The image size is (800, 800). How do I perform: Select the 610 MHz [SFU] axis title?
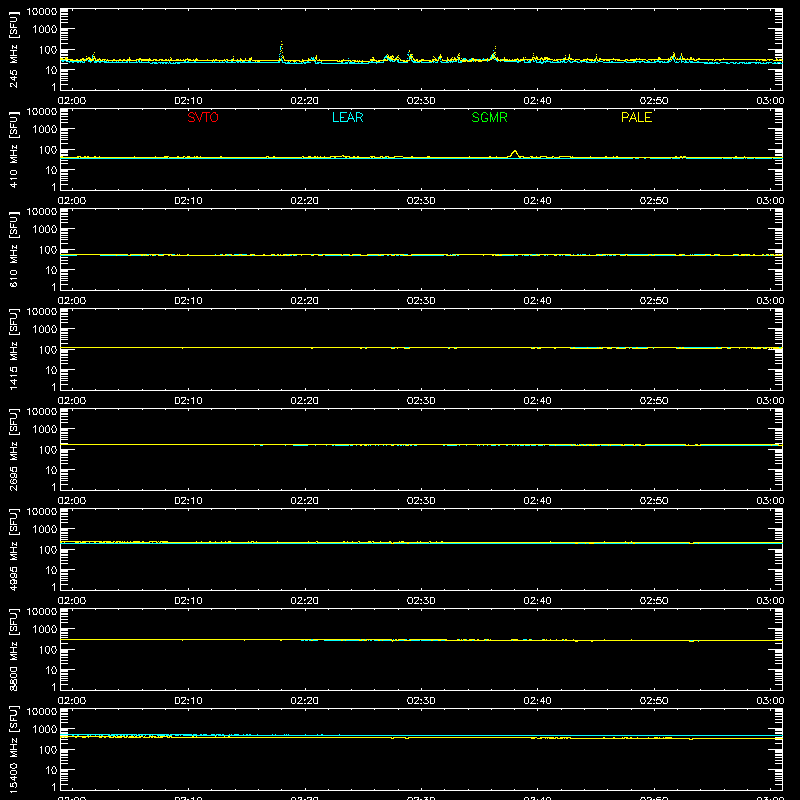click(13, 249)
